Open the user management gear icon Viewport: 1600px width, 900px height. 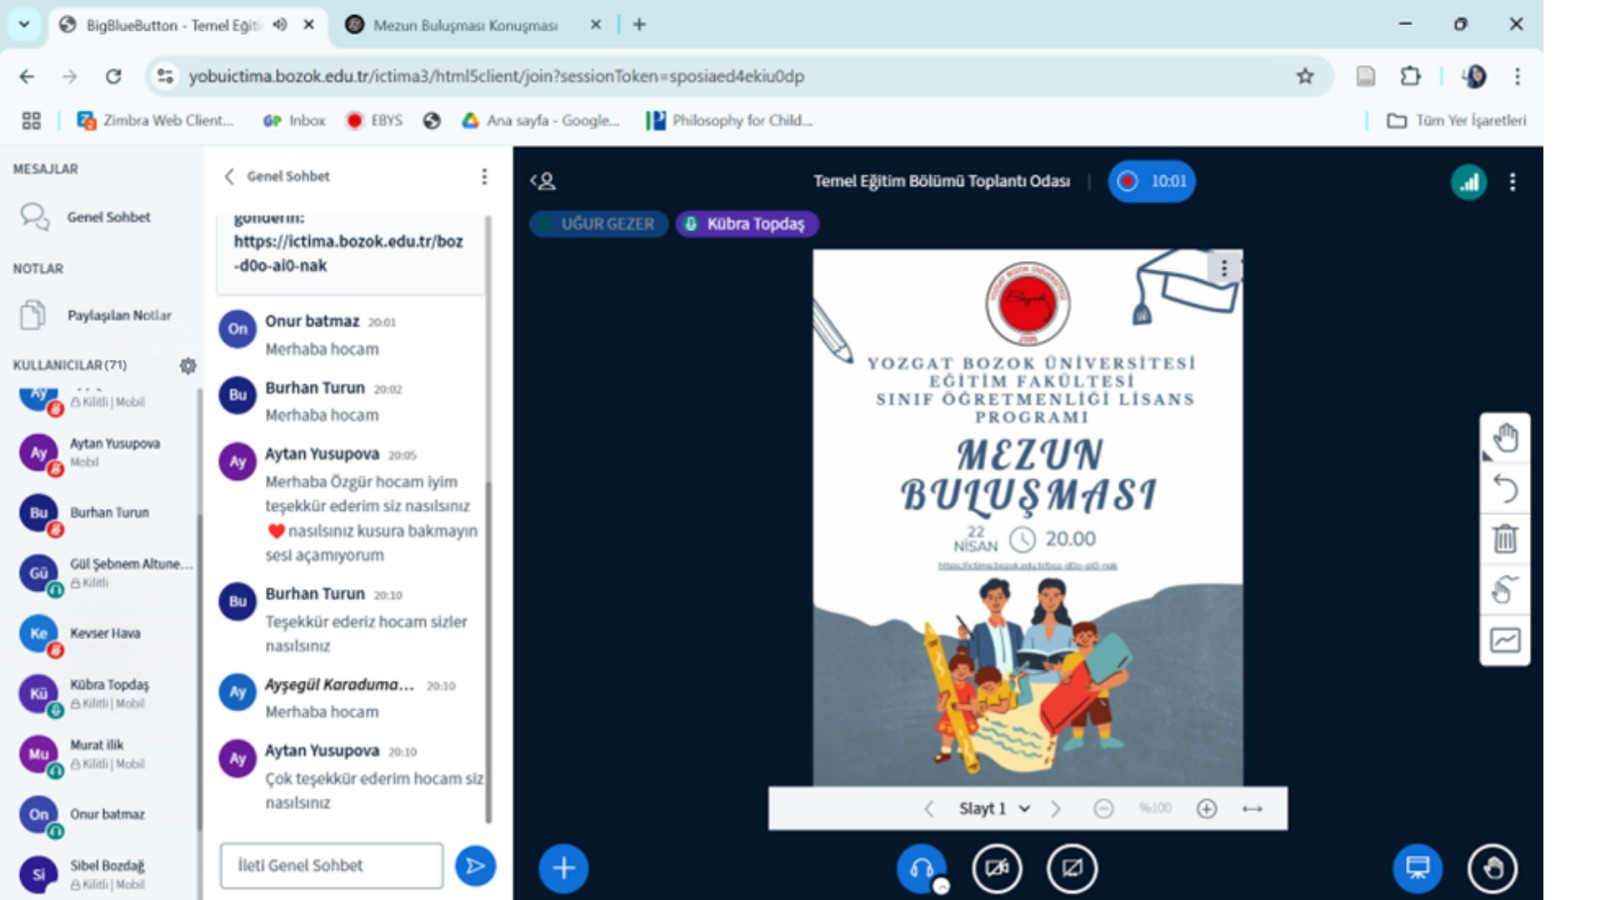coord(188,365)
